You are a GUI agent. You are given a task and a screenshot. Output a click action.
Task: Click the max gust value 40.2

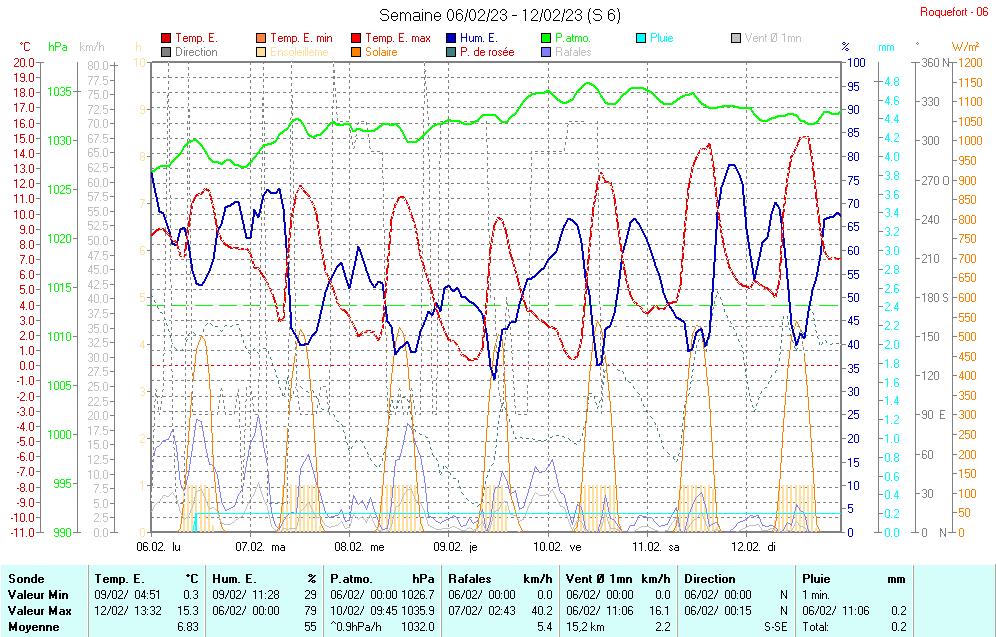tap(542, 610)
